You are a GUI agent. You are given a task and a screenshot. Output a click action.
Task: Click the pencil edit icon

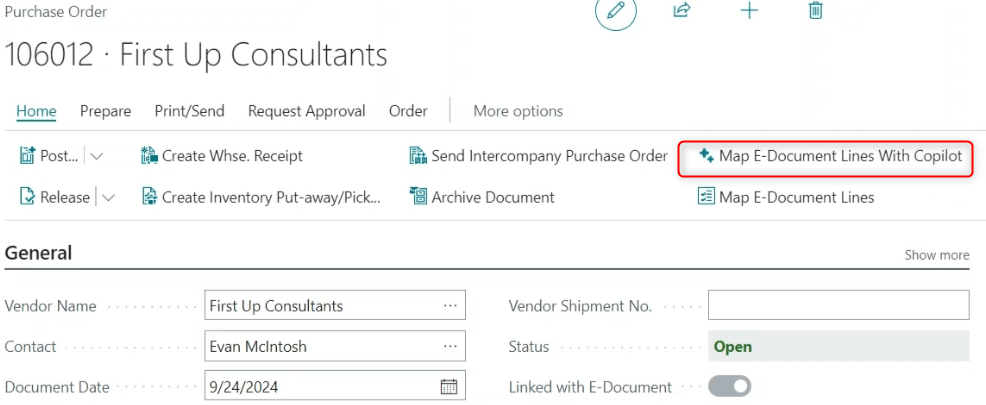pos(616,11)
